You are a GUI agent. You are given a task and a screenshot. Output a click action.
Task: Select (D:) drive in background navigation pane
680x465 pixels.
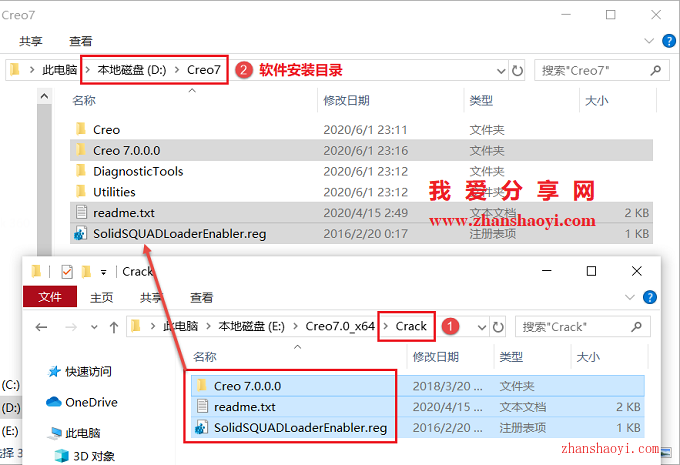tap(10, 408)
